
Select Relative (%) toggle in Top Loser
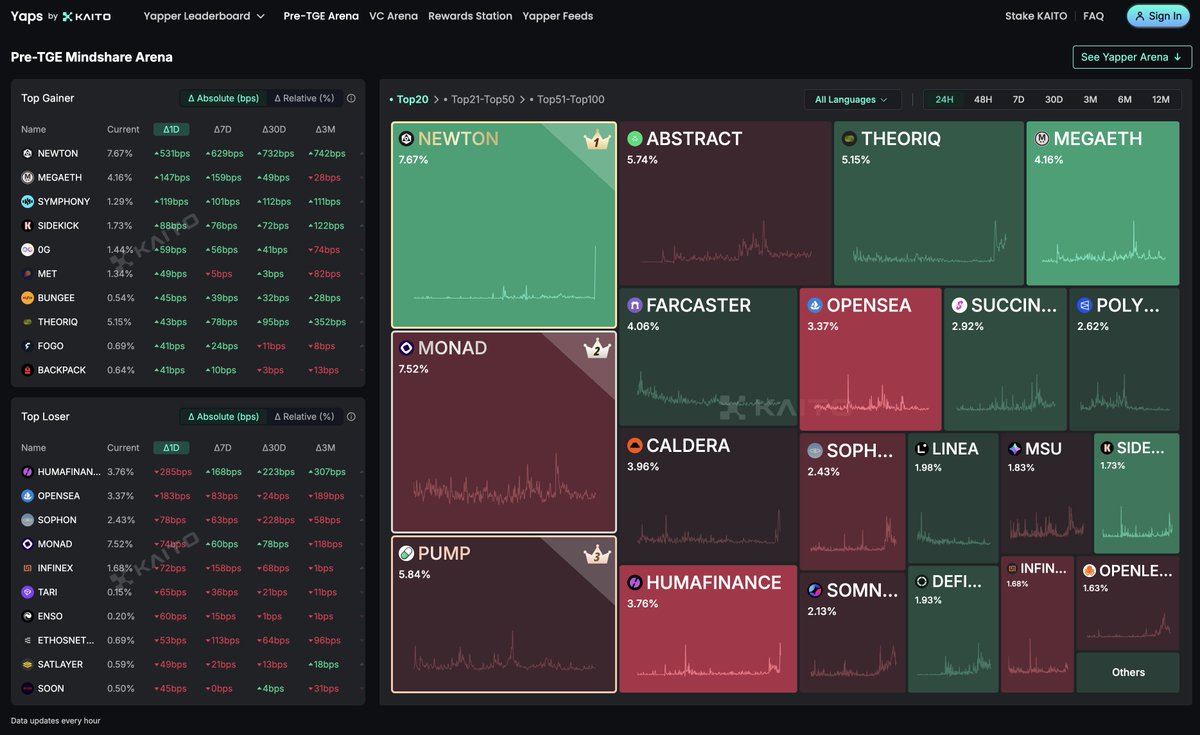(x=304, y=417)
